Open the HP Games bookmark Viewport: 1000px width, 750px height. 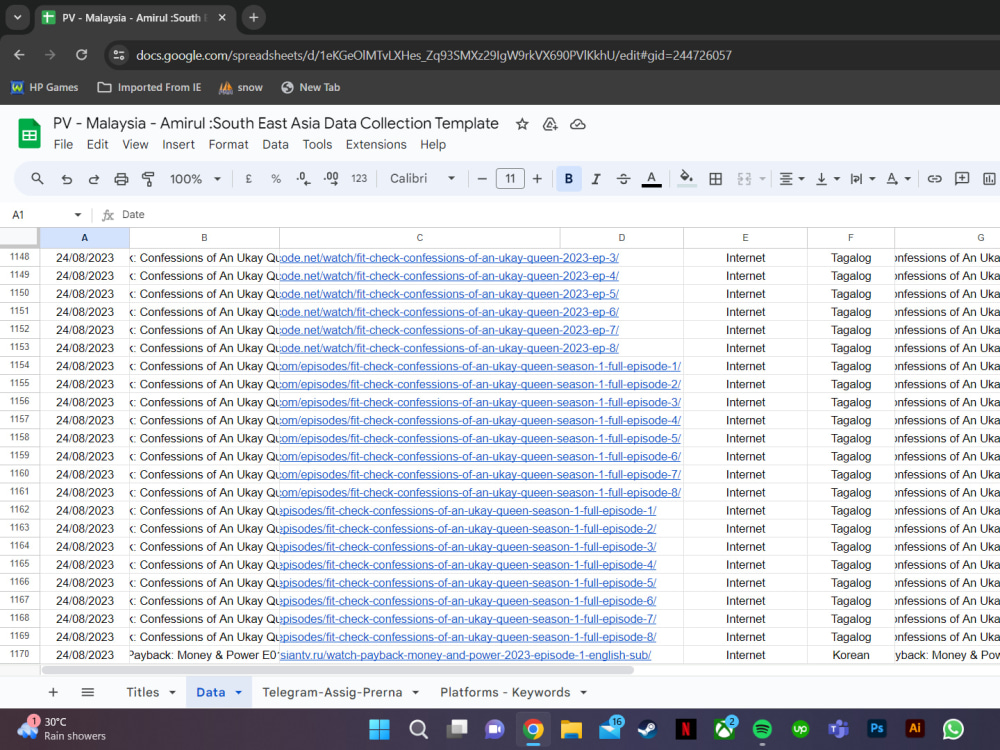pyautogui.click(x=45, y=87)
